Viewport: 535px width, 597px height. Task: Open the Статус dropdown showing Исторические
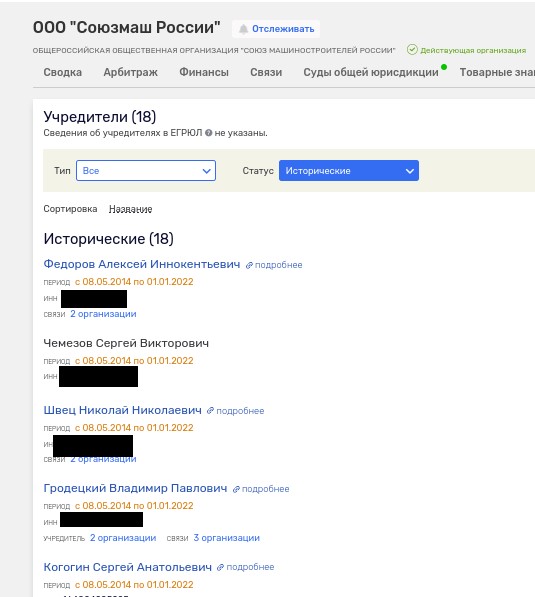click(349, 171)
